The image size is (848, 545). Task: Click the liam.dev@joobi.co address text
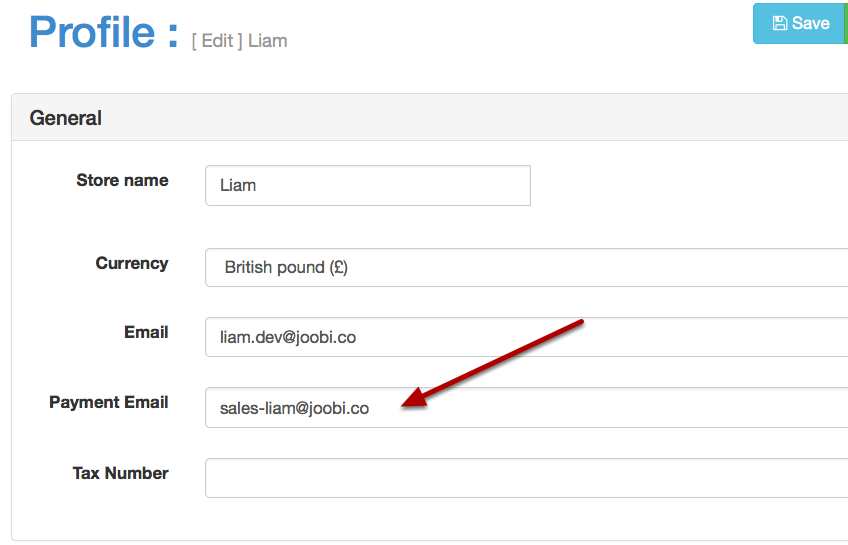(x=288, y=337)
